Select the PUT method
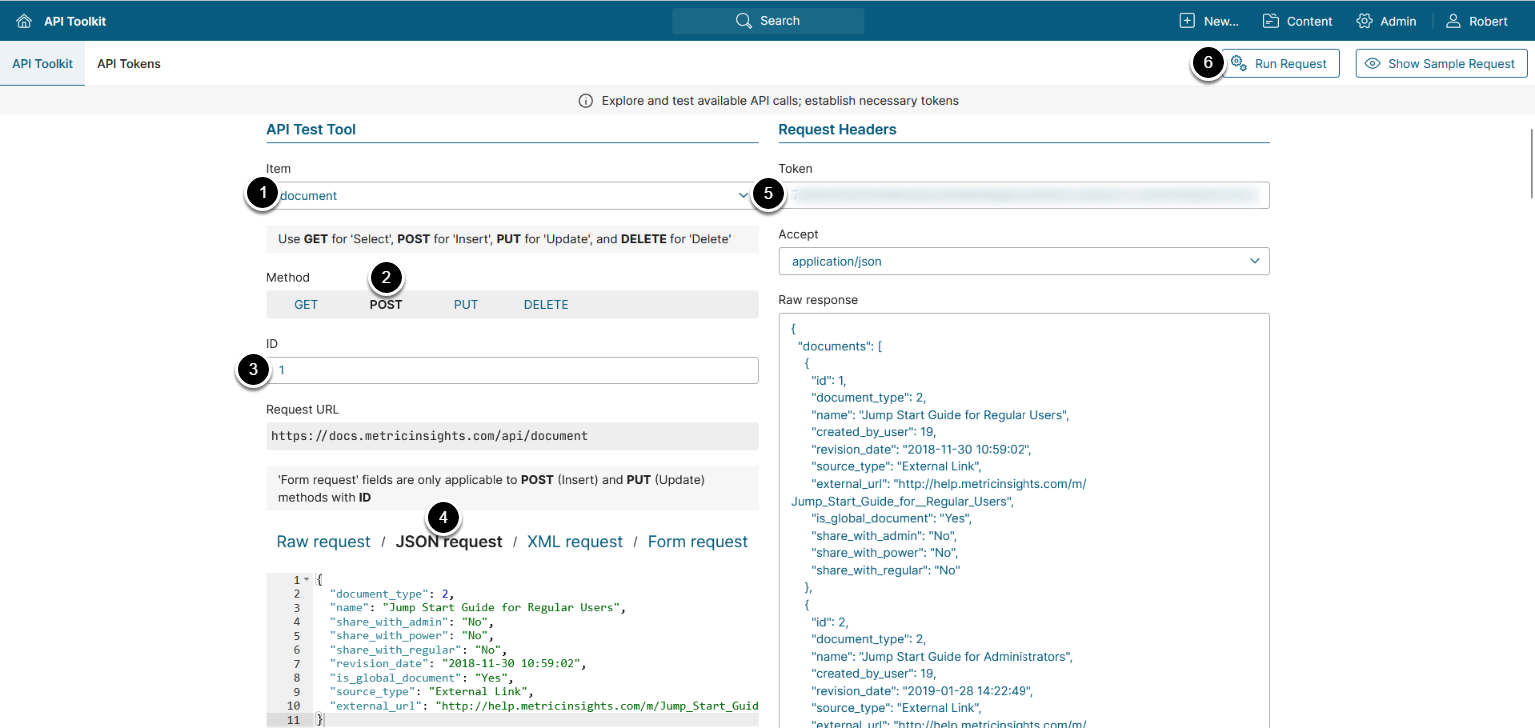 (x=466, y=305)
